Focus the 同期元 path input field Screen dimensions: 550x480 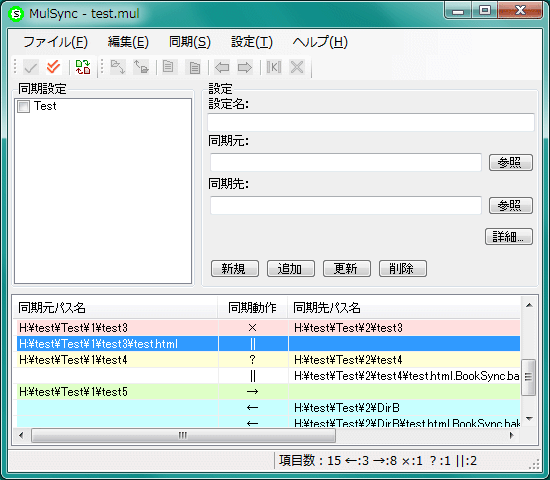(x=346, y=162)
